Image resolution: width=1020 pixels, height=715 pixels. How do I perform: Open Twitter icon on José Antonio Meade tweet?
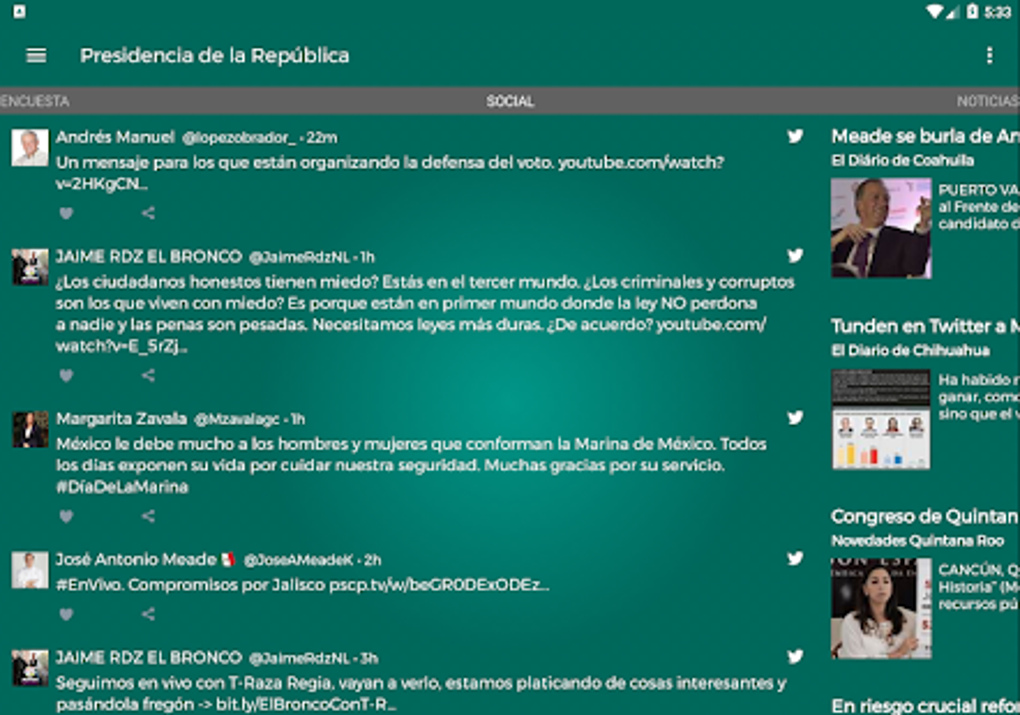coord(795,558)
